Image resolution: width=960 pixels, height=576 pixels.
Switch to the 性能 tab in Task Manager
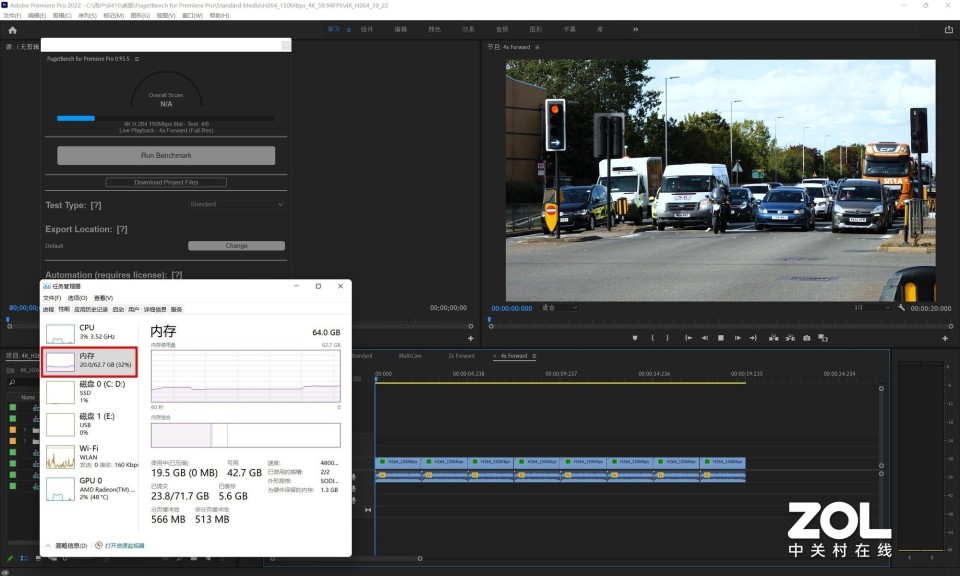64,309
